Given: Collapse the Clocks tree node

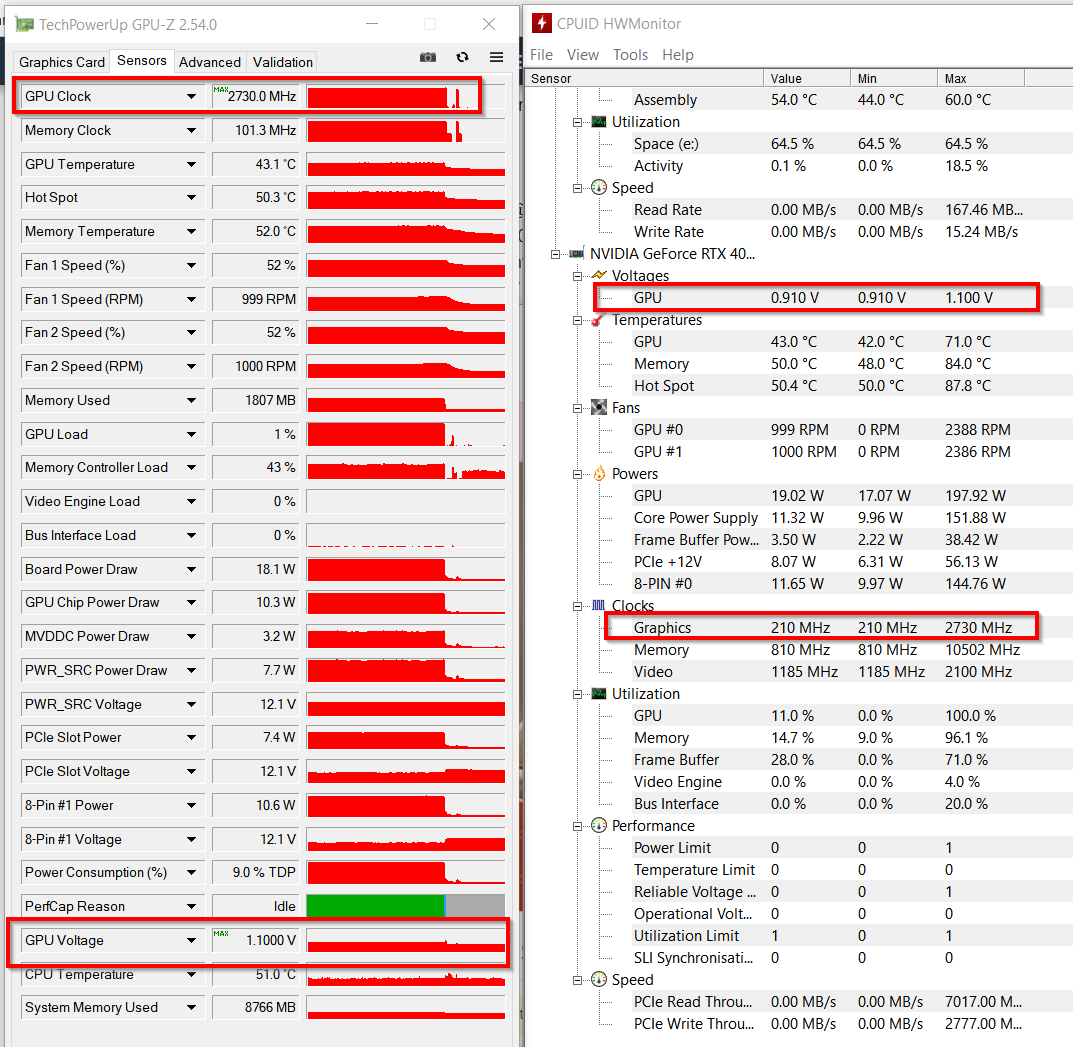Looking at the screenshot, I should coord(578,605).
